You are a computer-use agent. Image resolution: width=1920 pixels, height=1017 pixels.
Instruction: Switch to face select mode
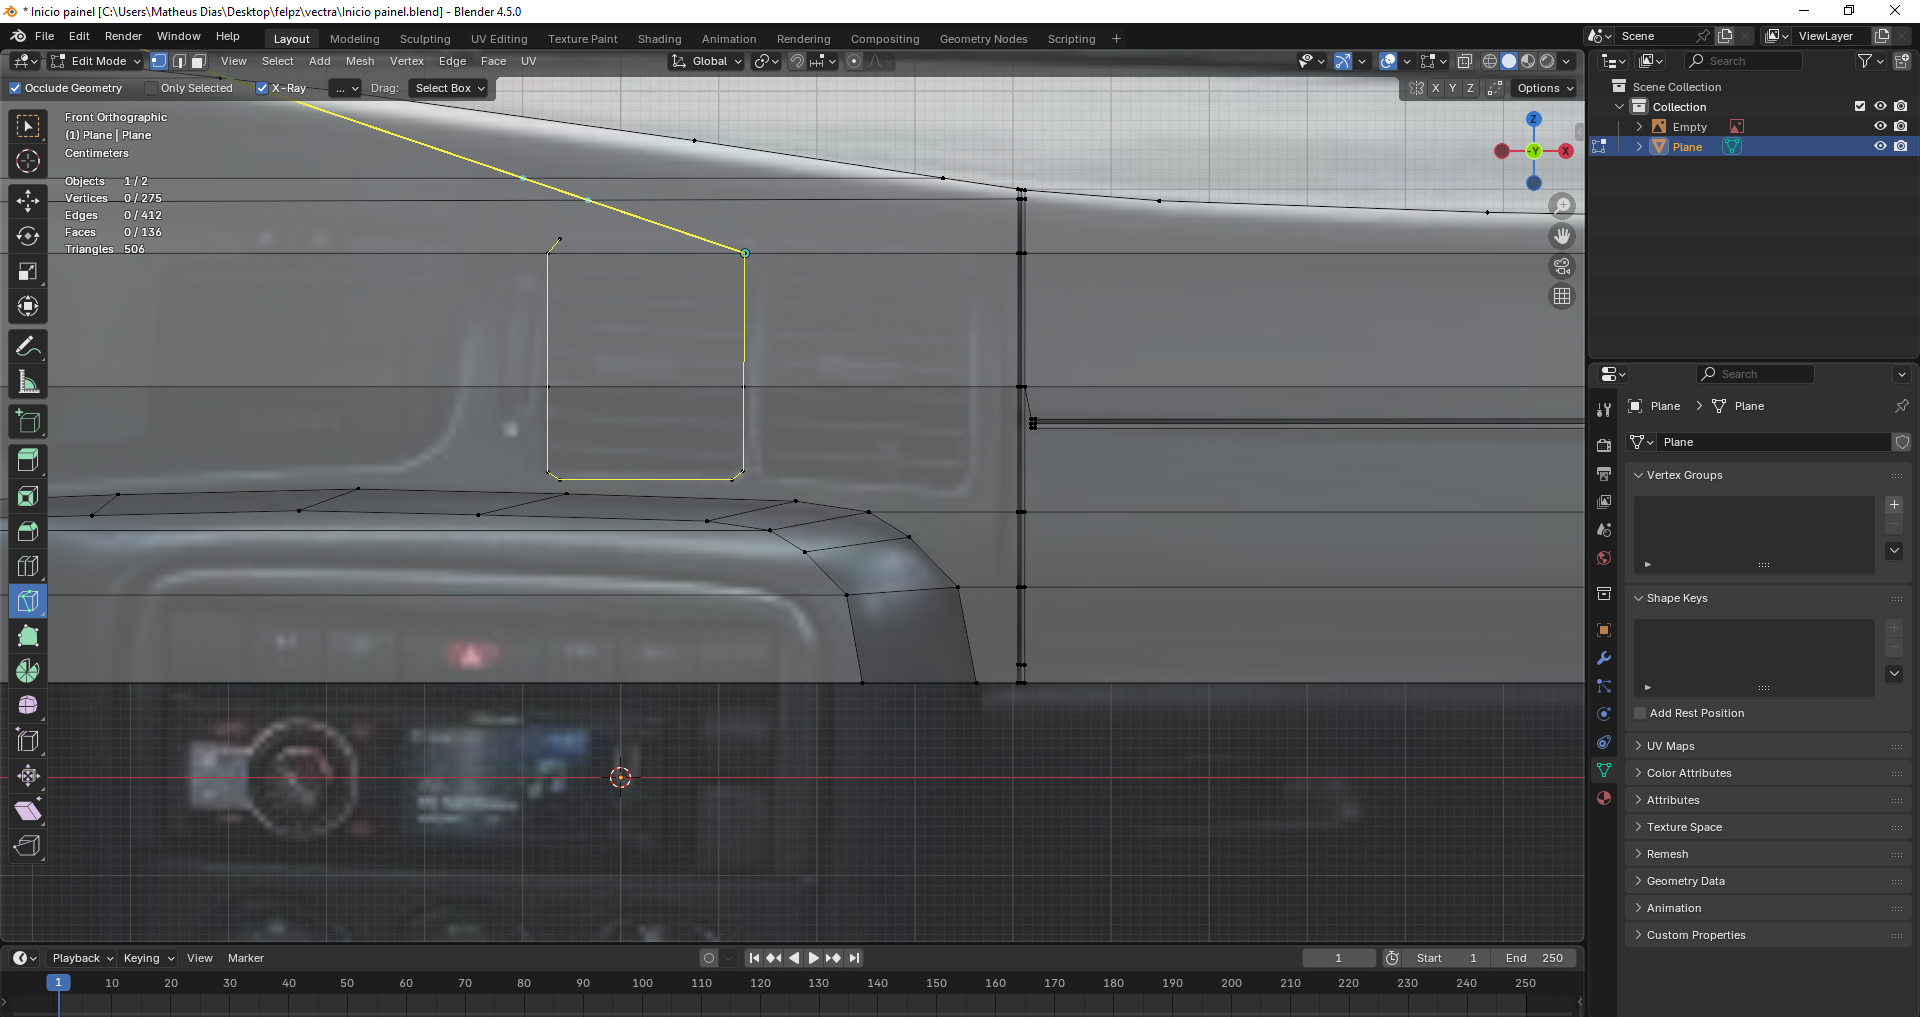tap(199, 61)
